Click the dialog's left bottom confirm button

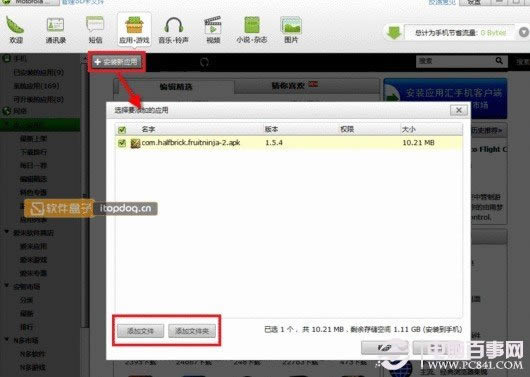[385, 347]
